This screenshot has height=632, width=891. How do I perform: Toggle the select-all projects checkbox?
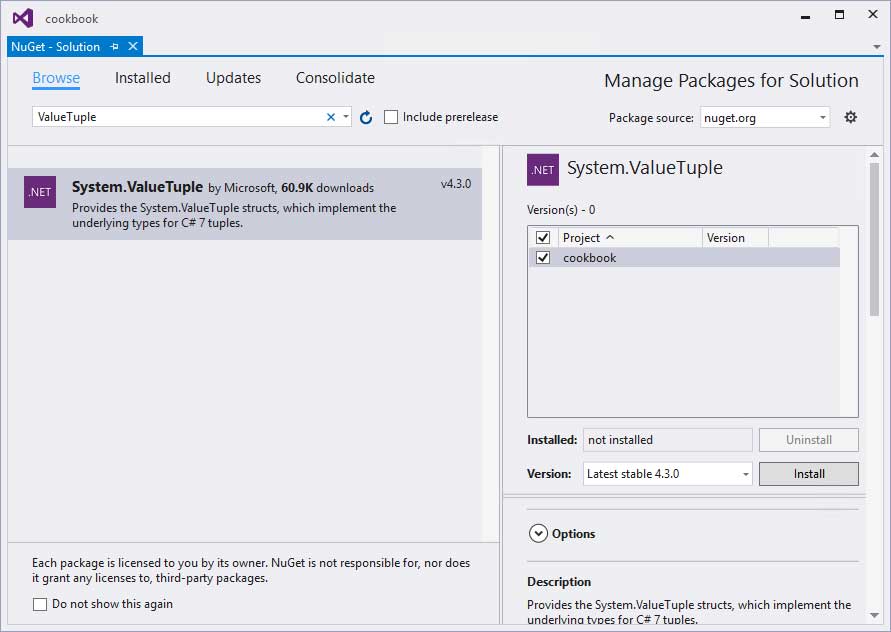point(543,238)
